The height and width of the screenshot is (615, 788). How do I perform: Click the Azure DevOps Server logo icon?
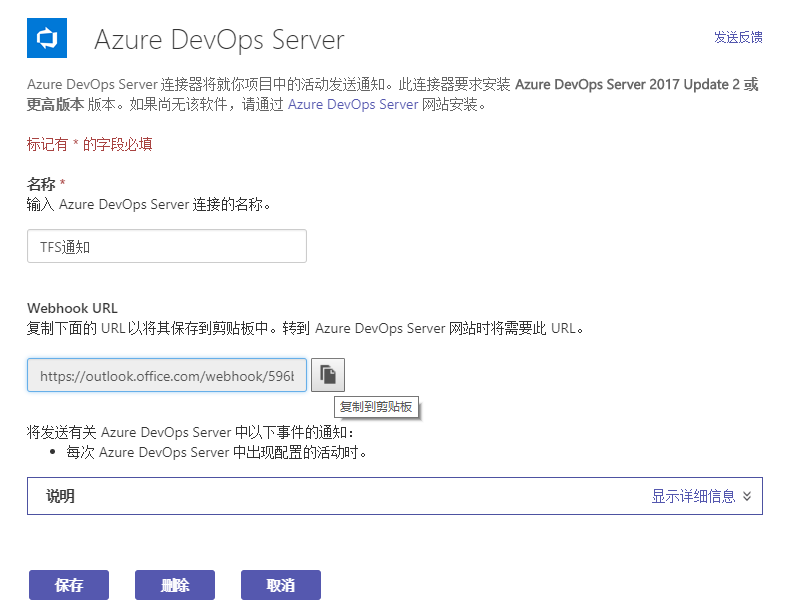pos(47,38)
